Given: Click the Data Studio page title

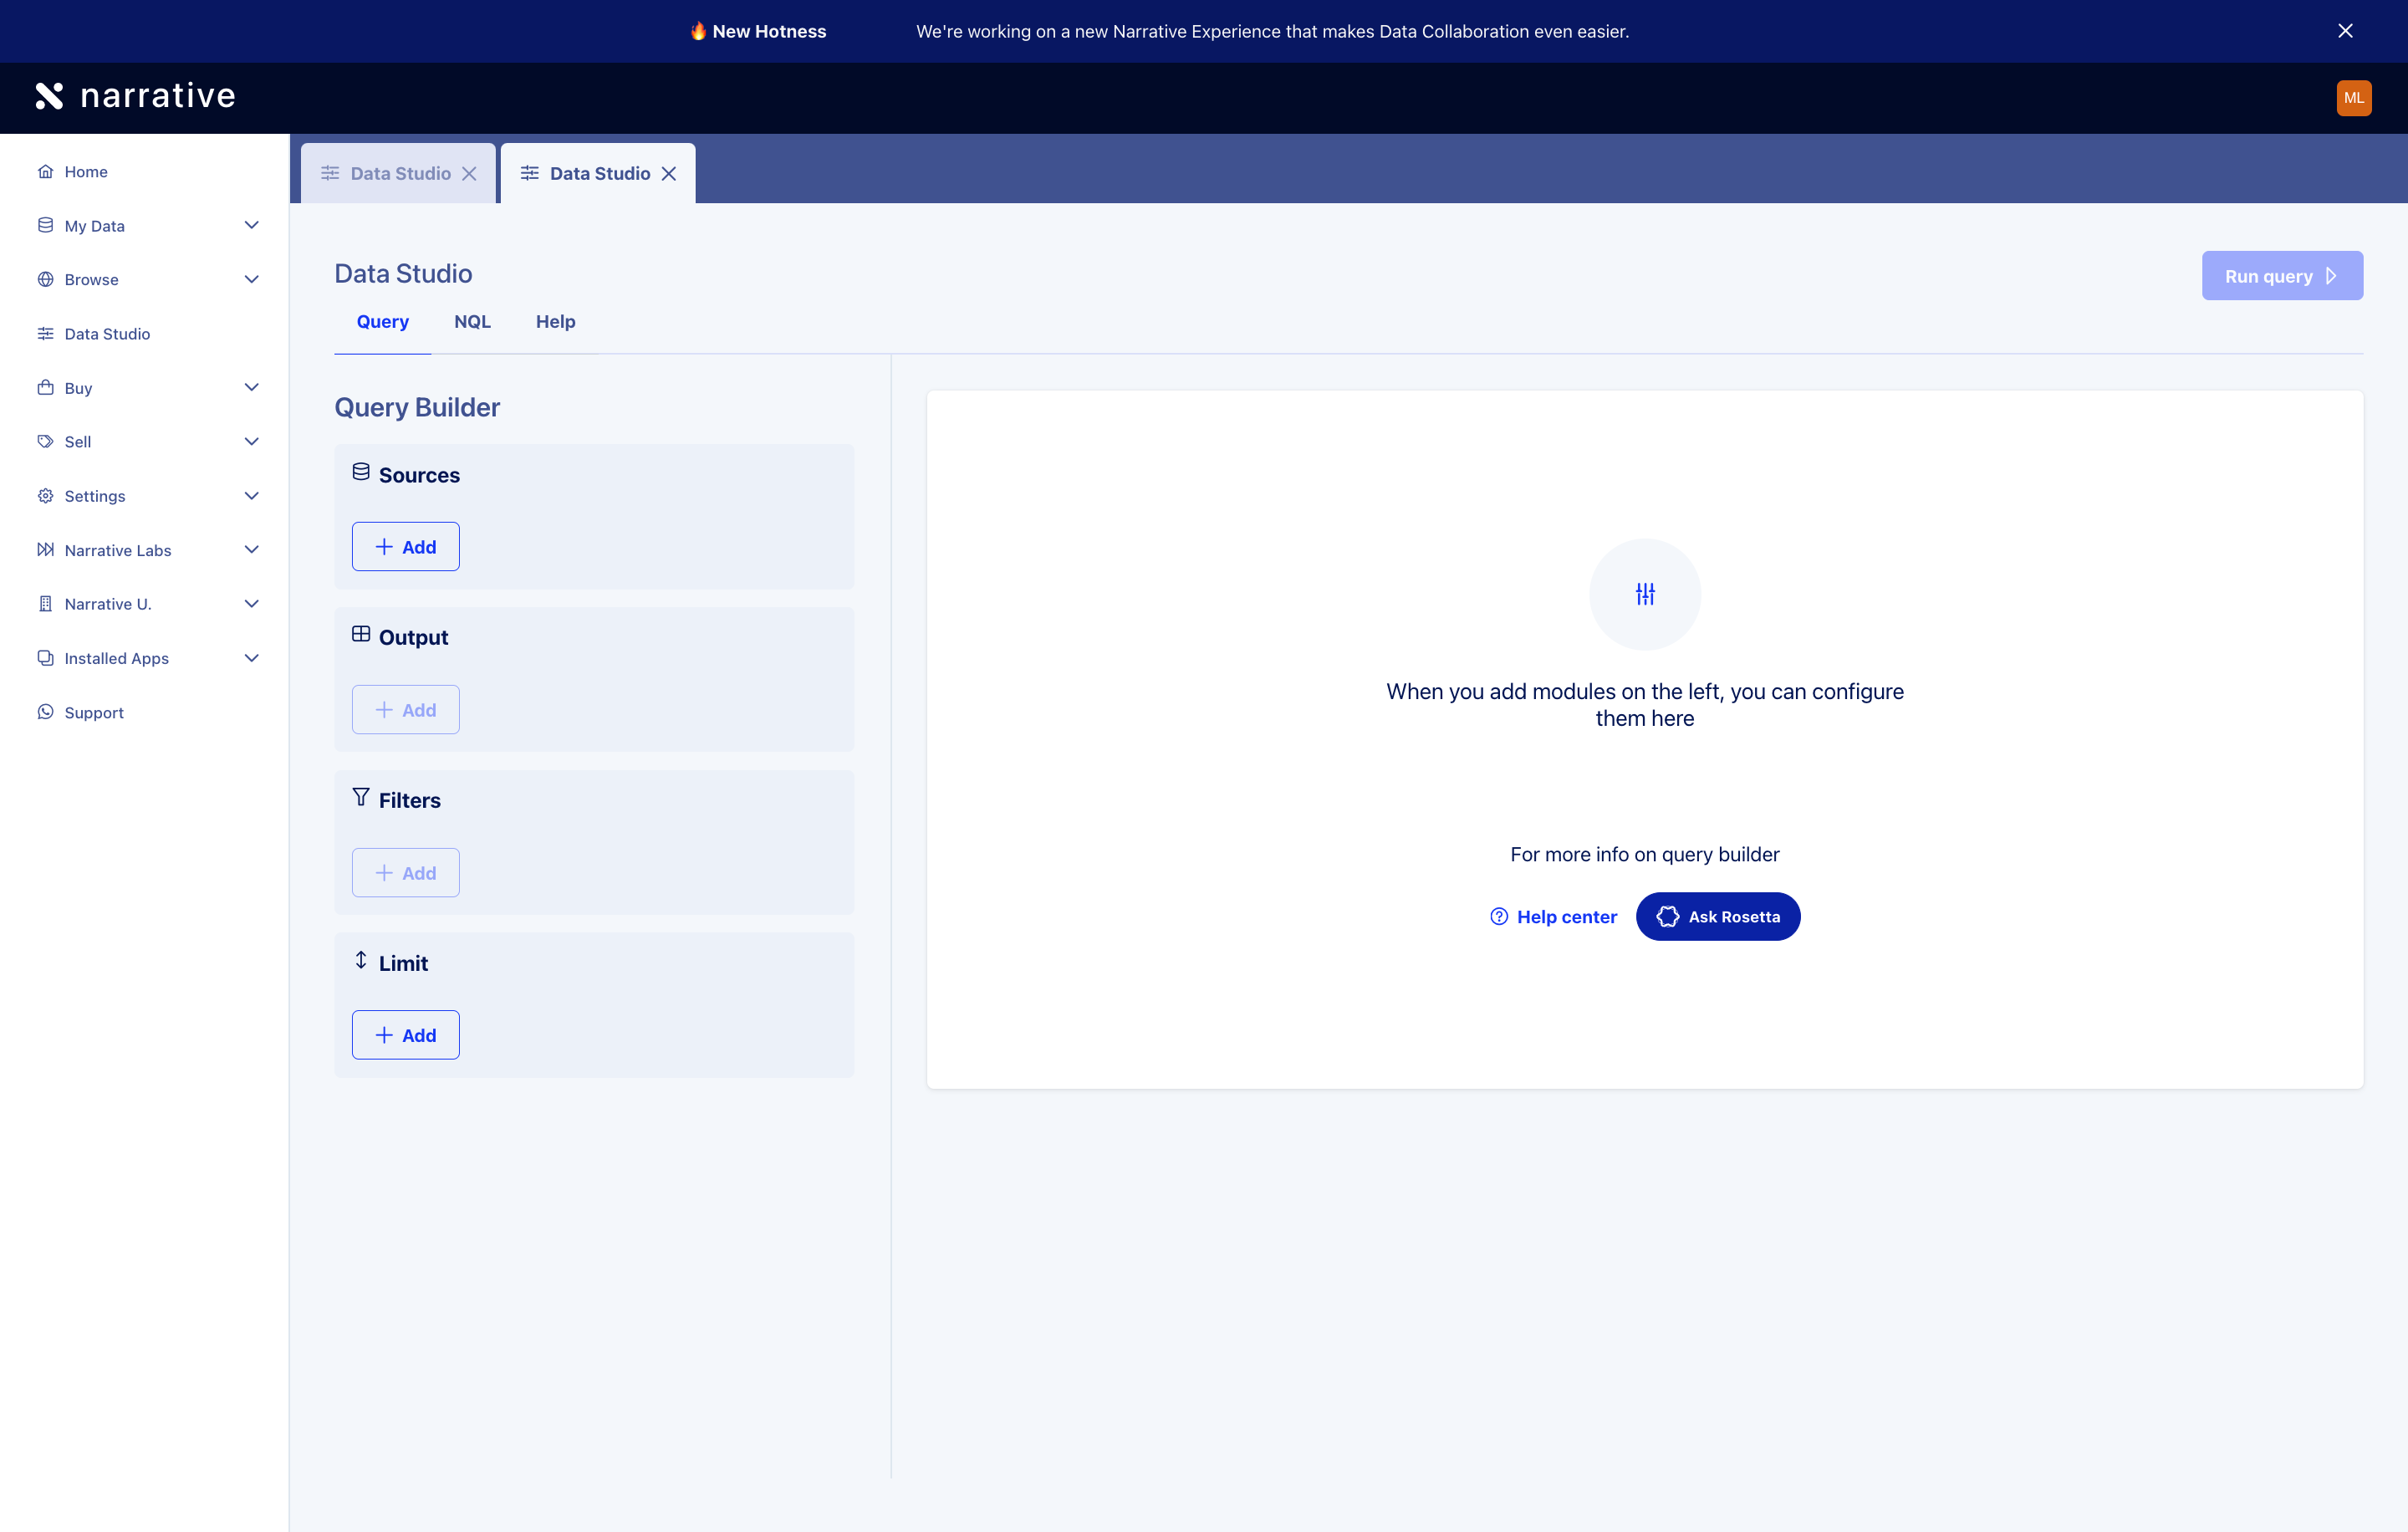Looking at the screenshot, I should tap(403, 273).
